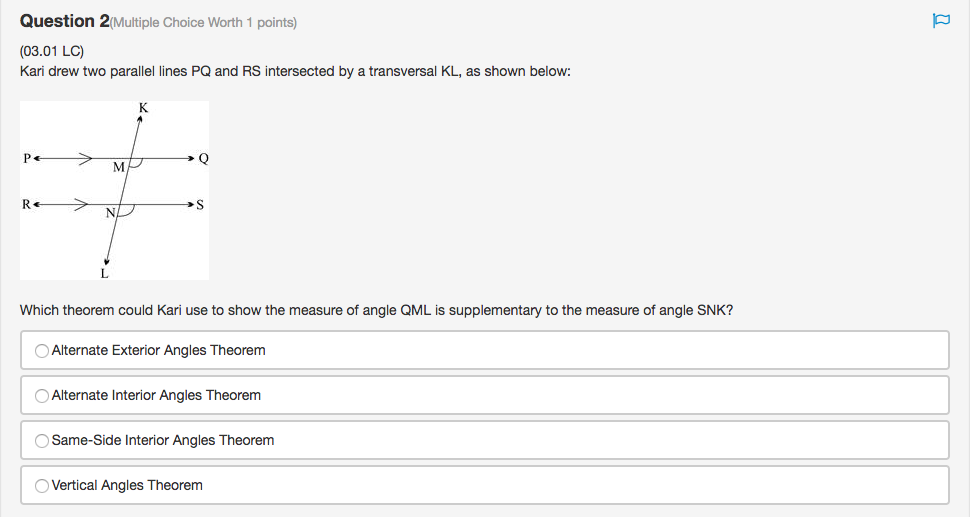
Task: Click point K label atop the transversal
Action: tap(144, 108)
